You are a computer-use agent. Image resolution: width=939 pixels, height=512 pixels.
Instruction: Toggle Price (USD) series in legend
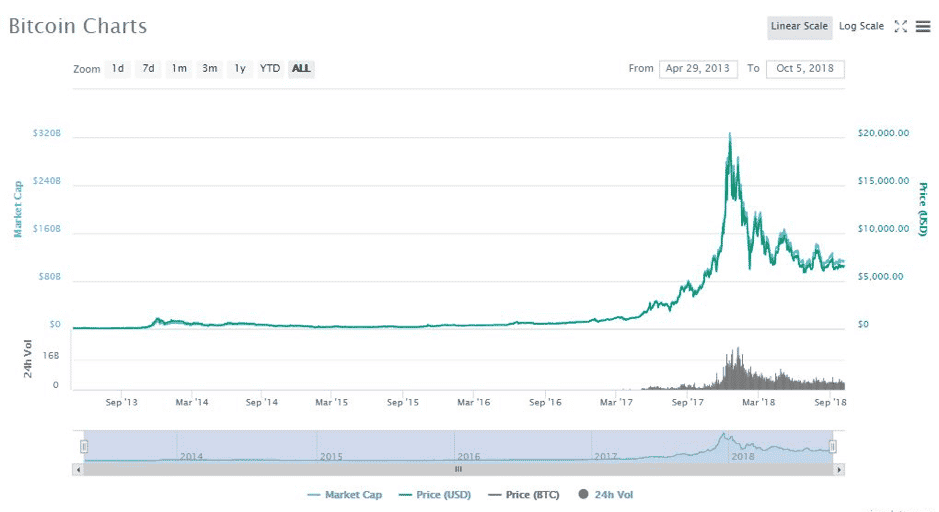[435, 495]
